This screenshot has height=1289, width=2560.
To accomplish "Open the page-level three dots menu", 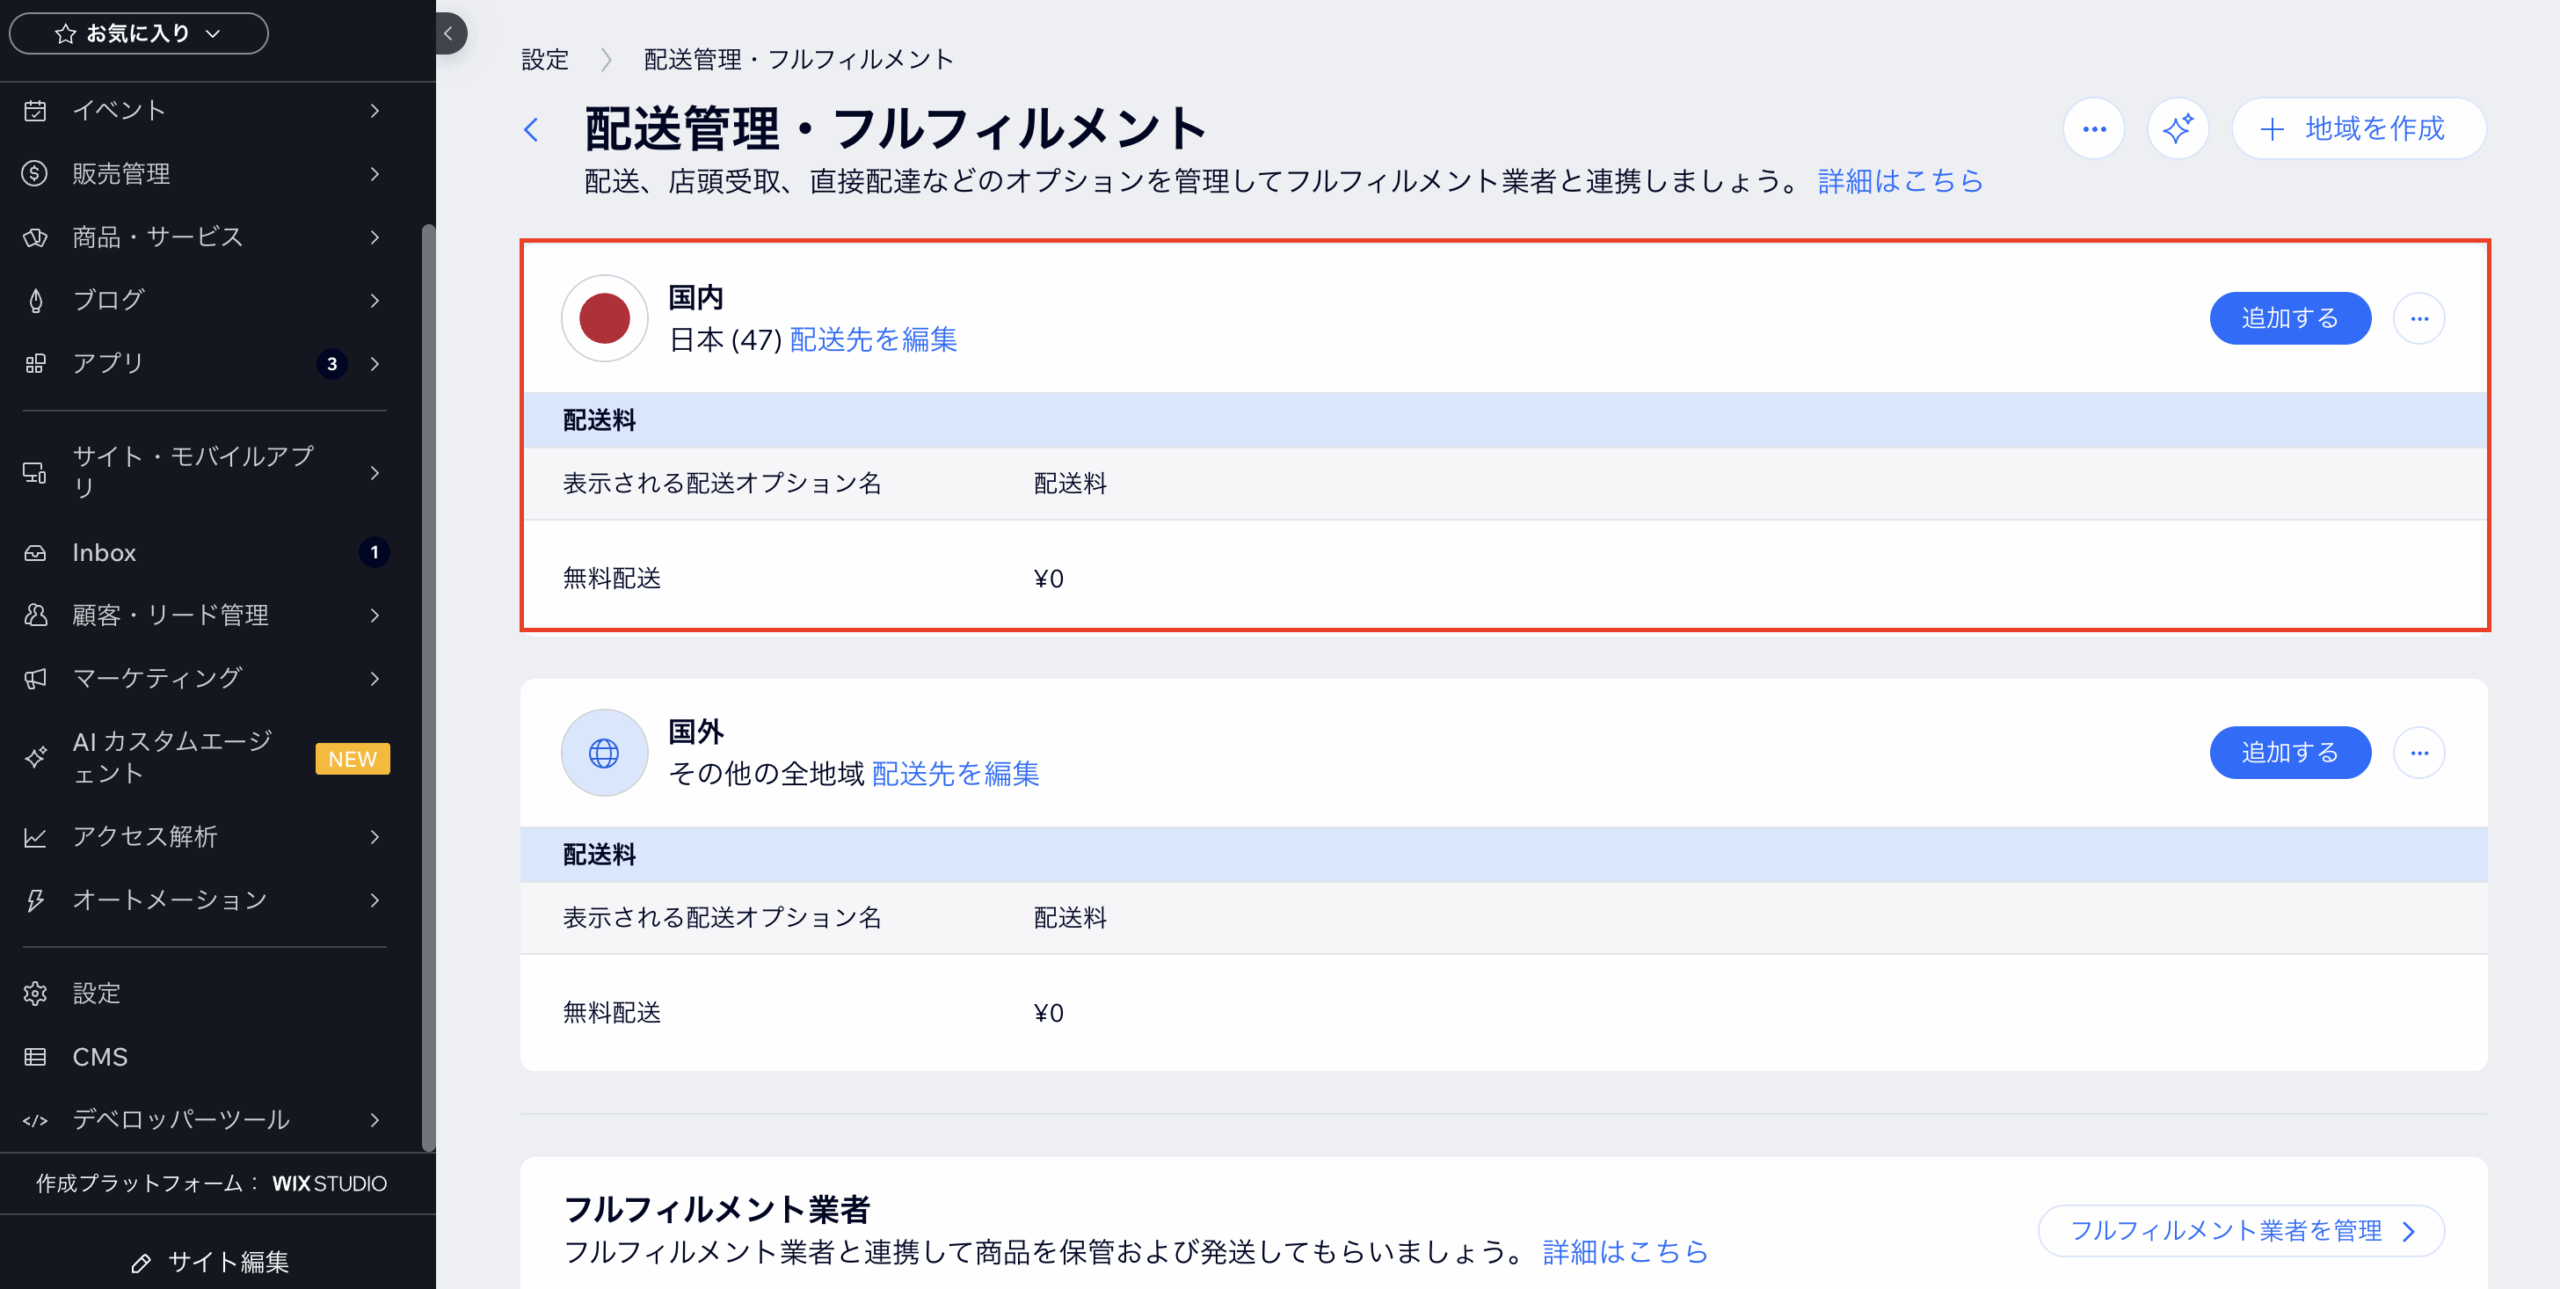I will [x=2094, y=129].
